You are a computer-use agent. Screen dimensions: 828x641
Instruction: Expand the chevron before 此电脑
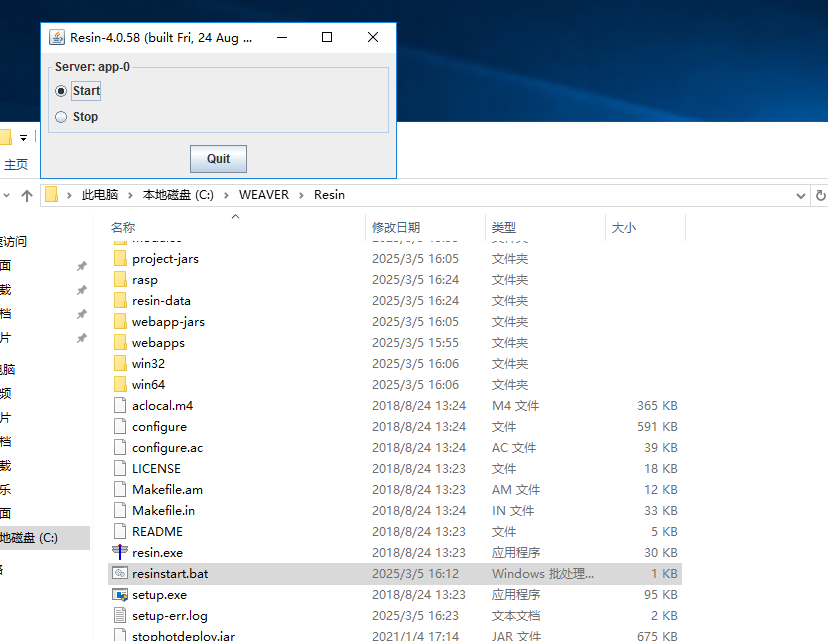pos(69,195)
